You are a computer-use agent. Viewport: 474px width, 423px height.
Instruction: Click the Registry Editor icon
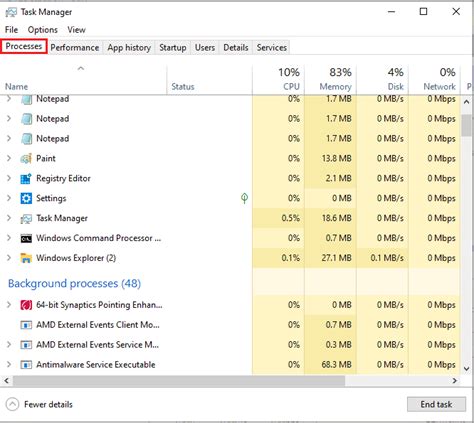tap(26, 179)
